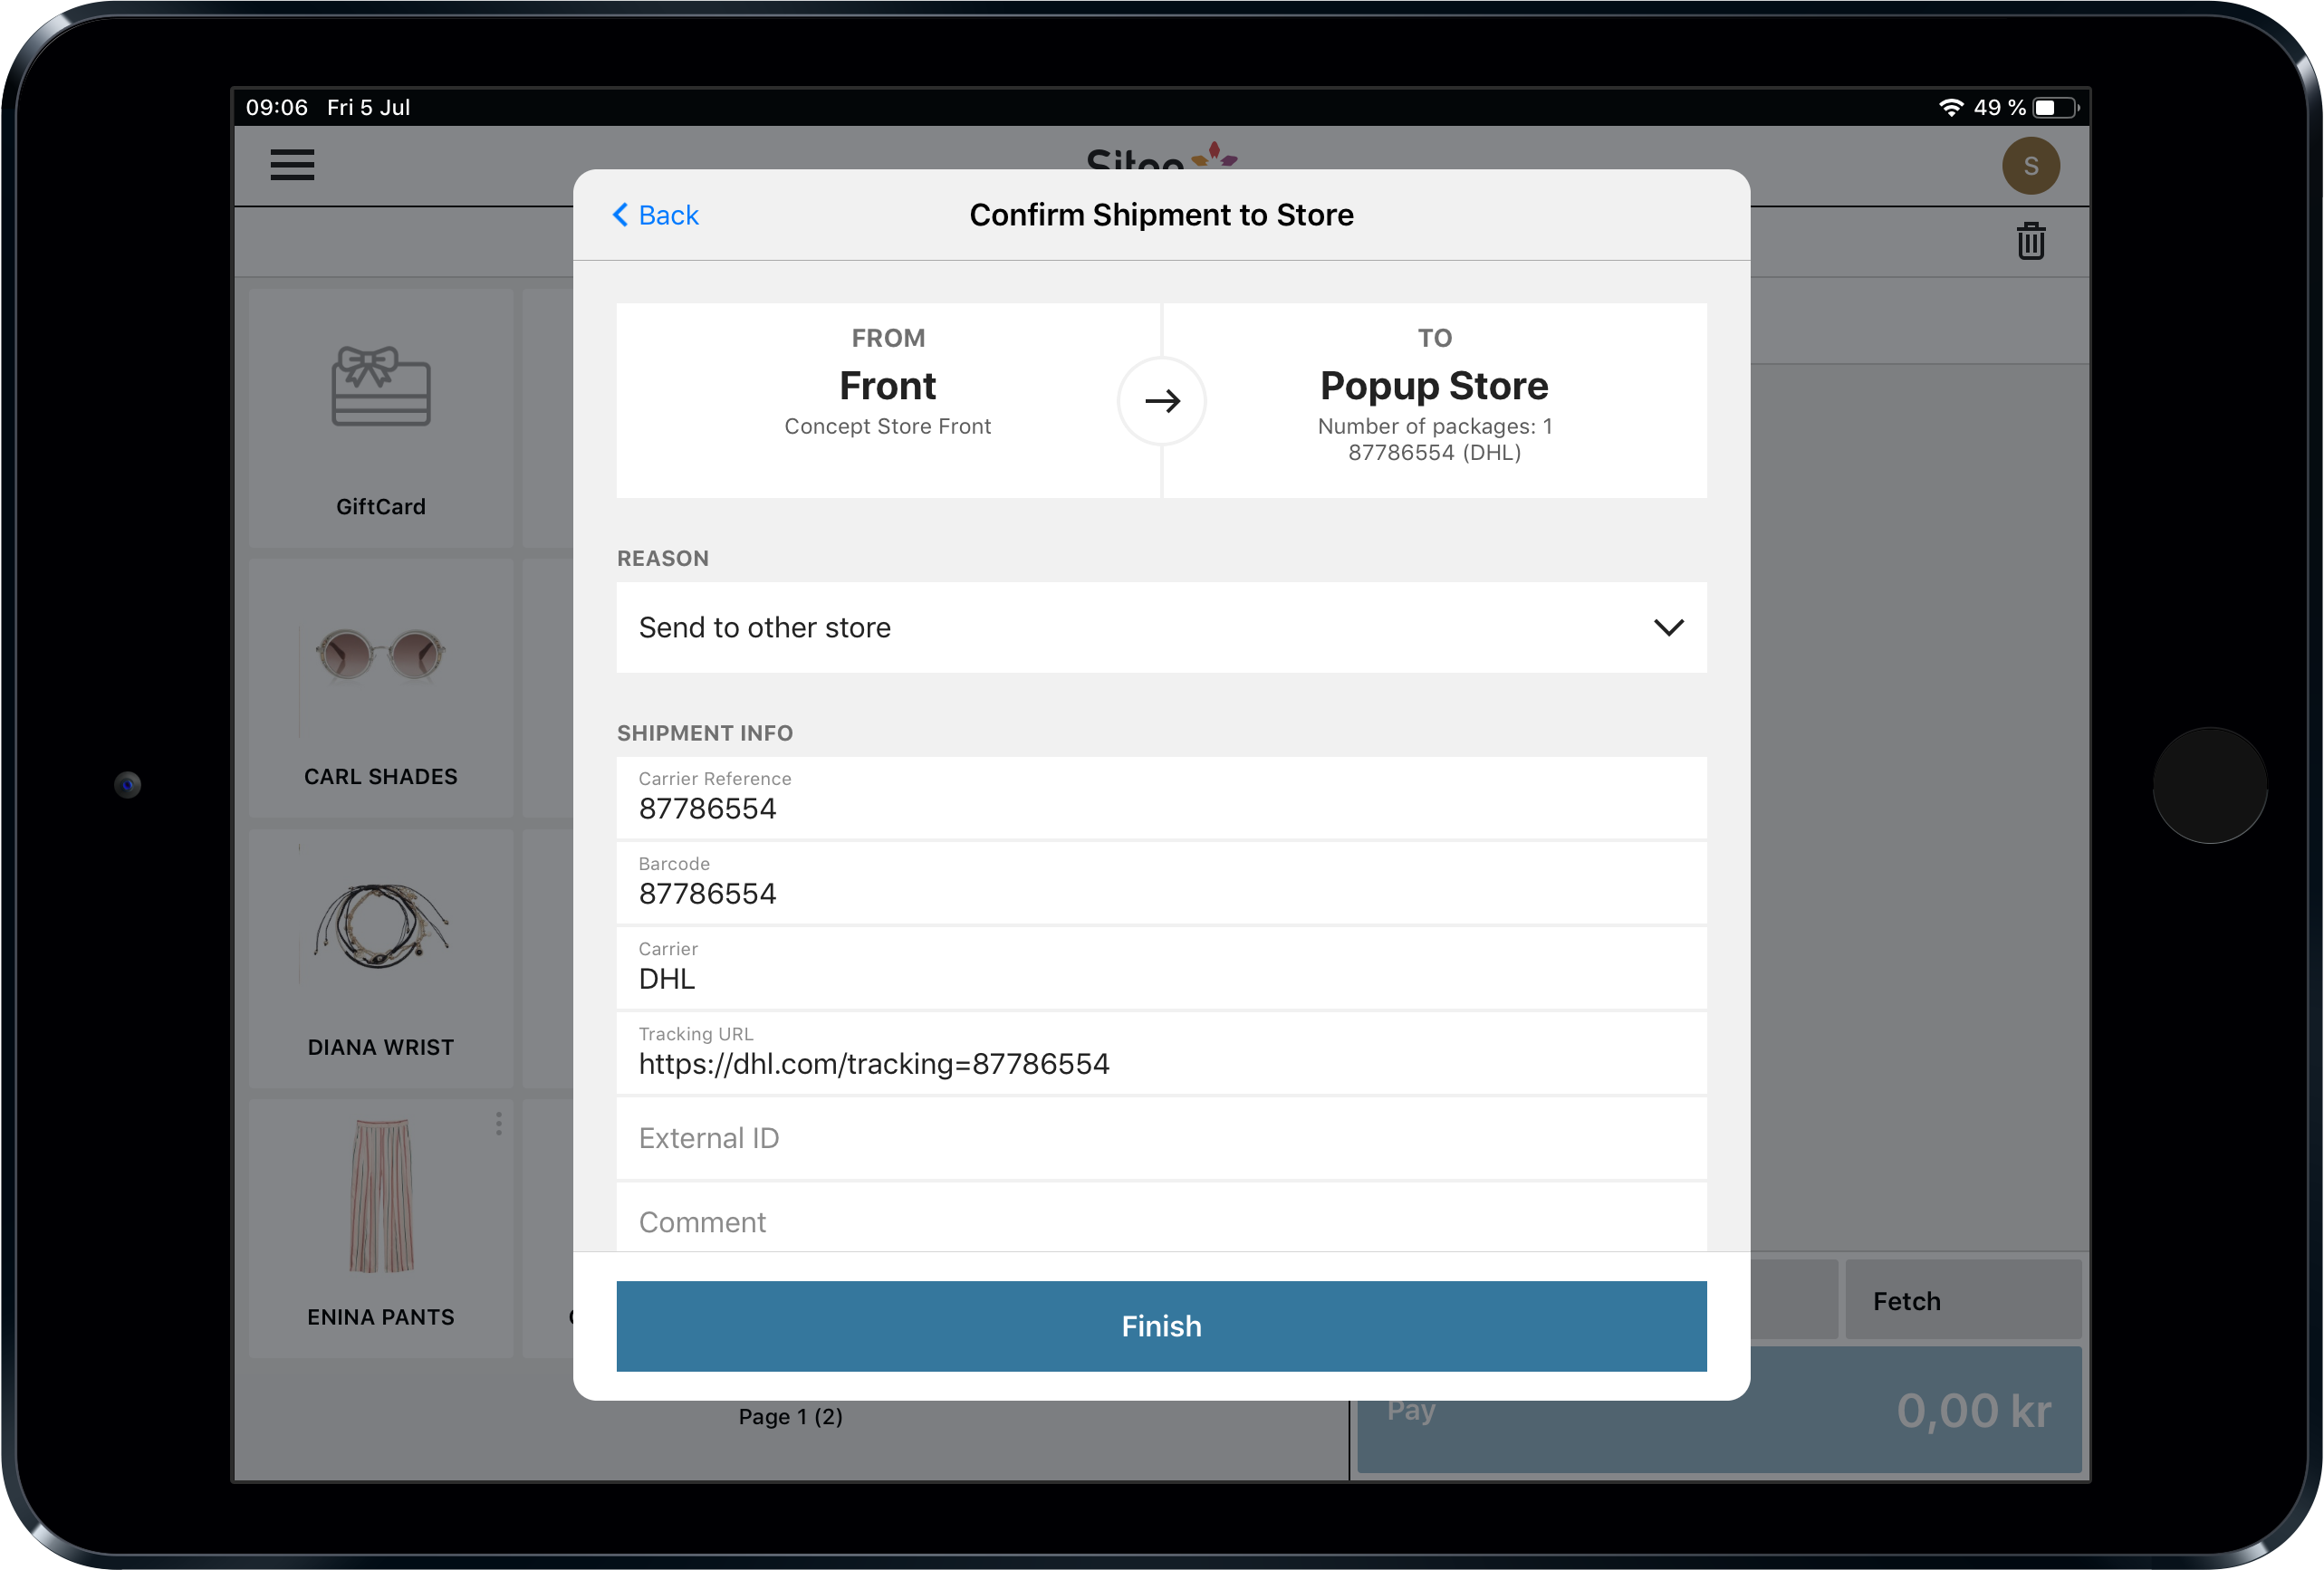This screenshot has width=2324, height=1570.
Task: Select the GiftCard product tile
Action: (x=381, y=418)
